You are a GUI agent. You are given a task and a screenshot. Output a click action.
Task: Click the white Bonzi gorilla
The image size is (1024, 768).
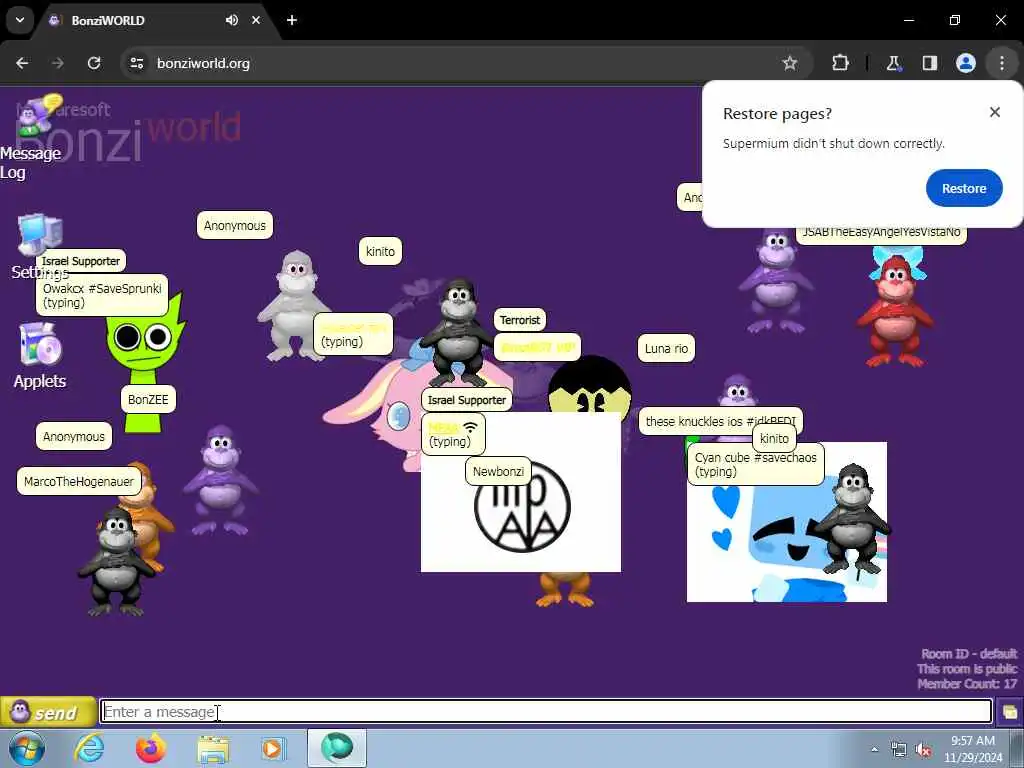tap(293, 305)
